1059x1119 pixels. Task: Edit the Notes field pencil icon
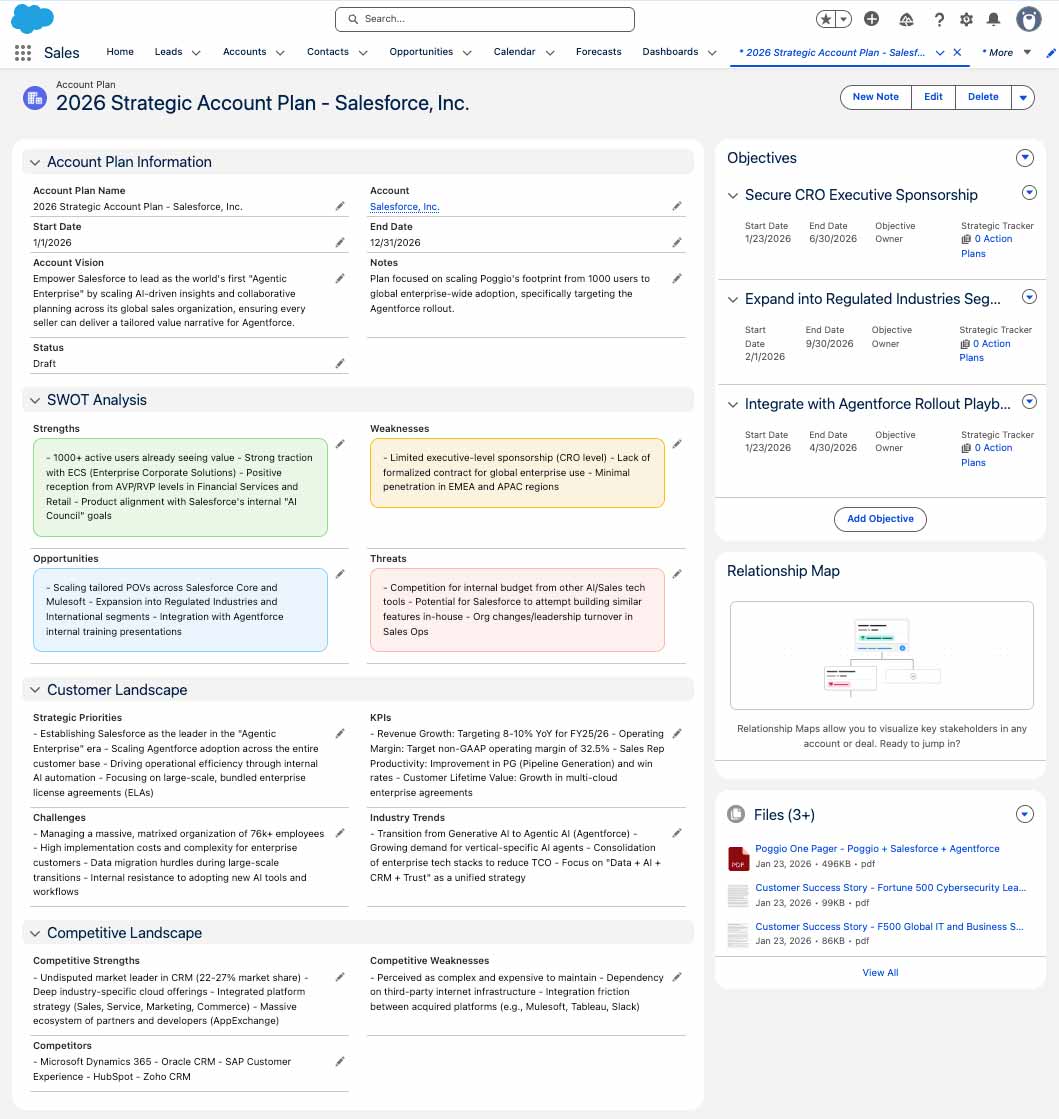tap(677, 278)
